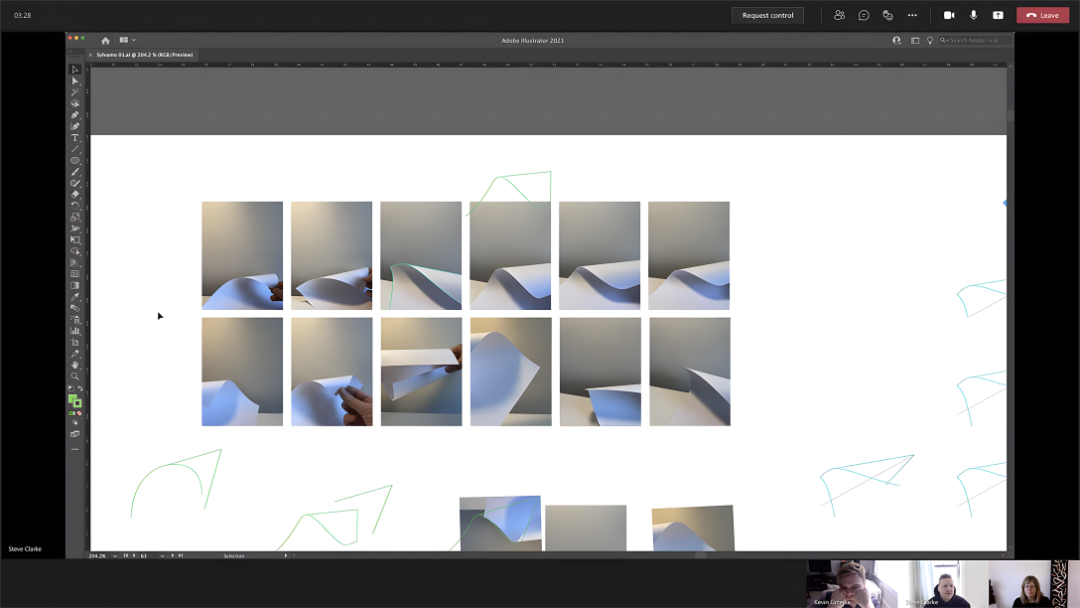
Task: Click the Search Adobe Help field
Action: pos(975,40)
